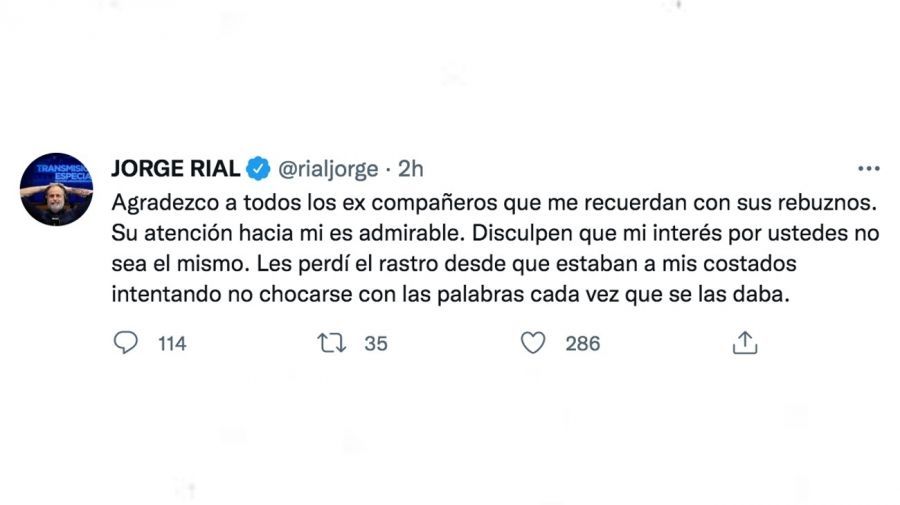Open Jorge Rial's profile picture
This screenshot has height=505, width=900.
click(x=56, y=189)
